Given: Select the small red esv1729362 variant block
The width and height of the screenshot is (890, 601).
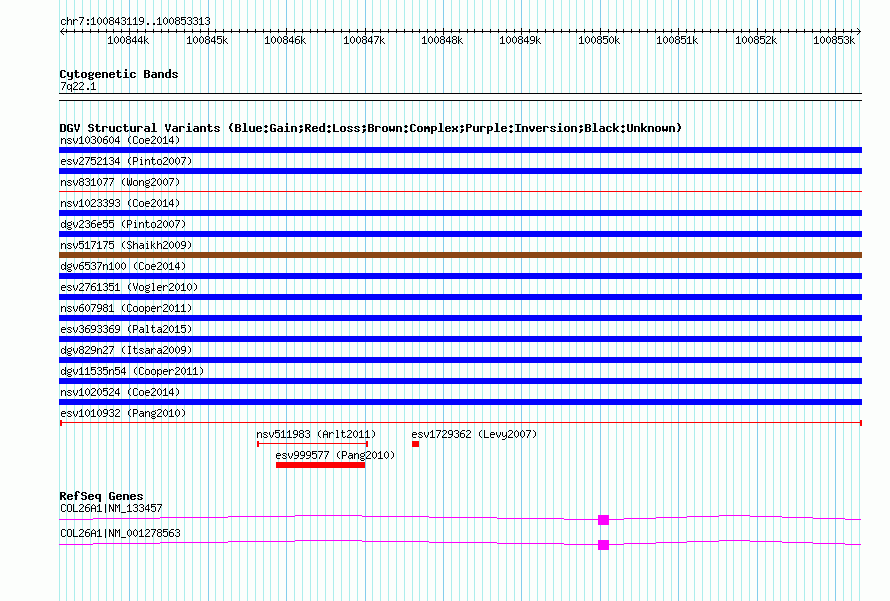Looking at the screenshot, I should pyautogui.click(x=415, y=444).
